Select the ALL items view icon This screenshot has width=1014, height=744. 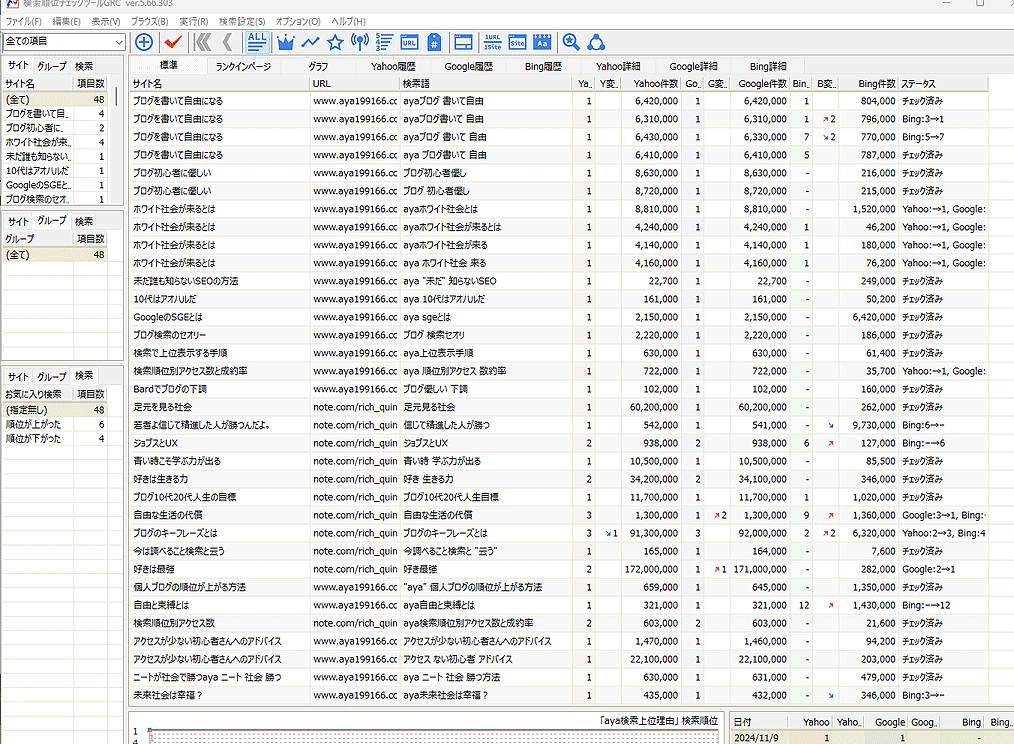point(257,41)
